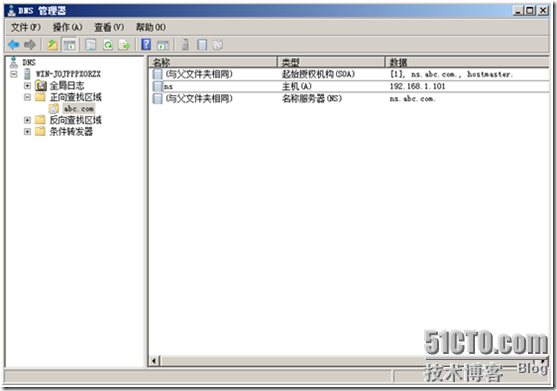Click the abc.com zone icon in tree
The image size is (557, 391).
(54, 108)
